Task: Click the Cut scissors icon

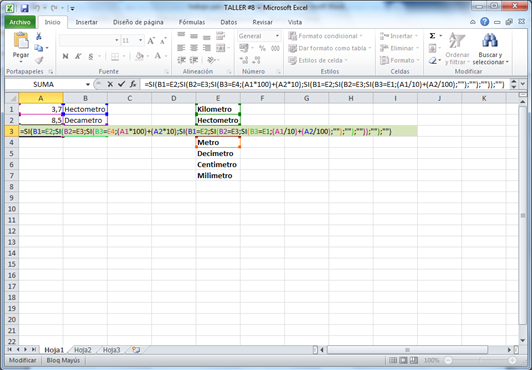Action: [x=39, y=36]
